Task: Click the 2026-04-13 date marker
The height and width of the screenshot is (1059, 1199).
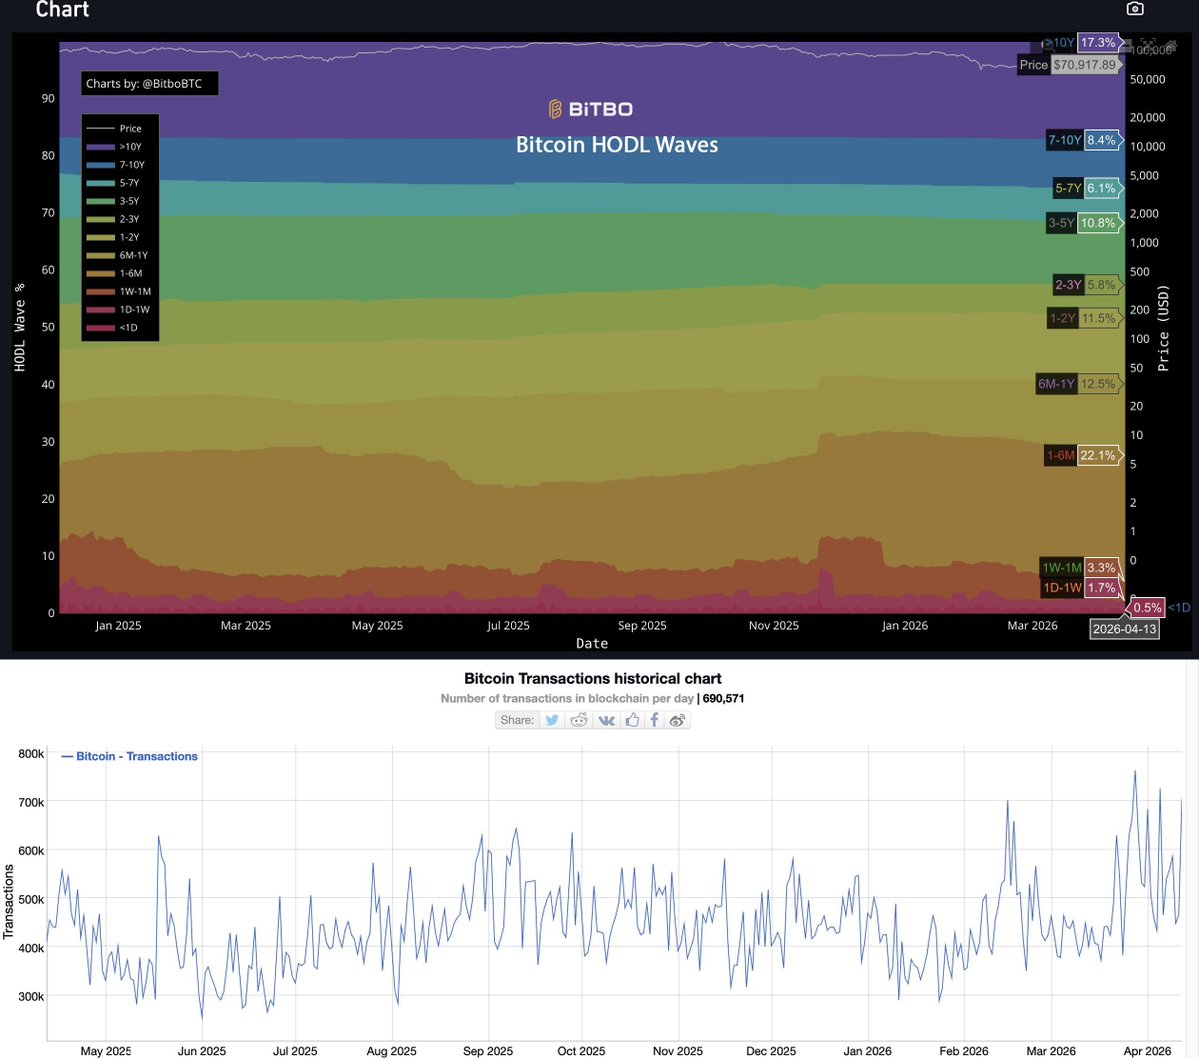Action: click(1124, 629)
